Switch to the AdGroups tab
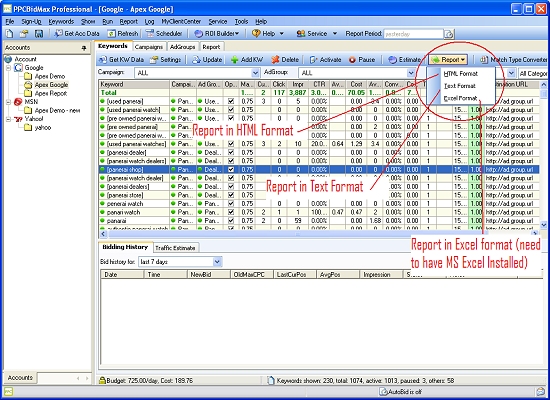 [x=182, y=47]
